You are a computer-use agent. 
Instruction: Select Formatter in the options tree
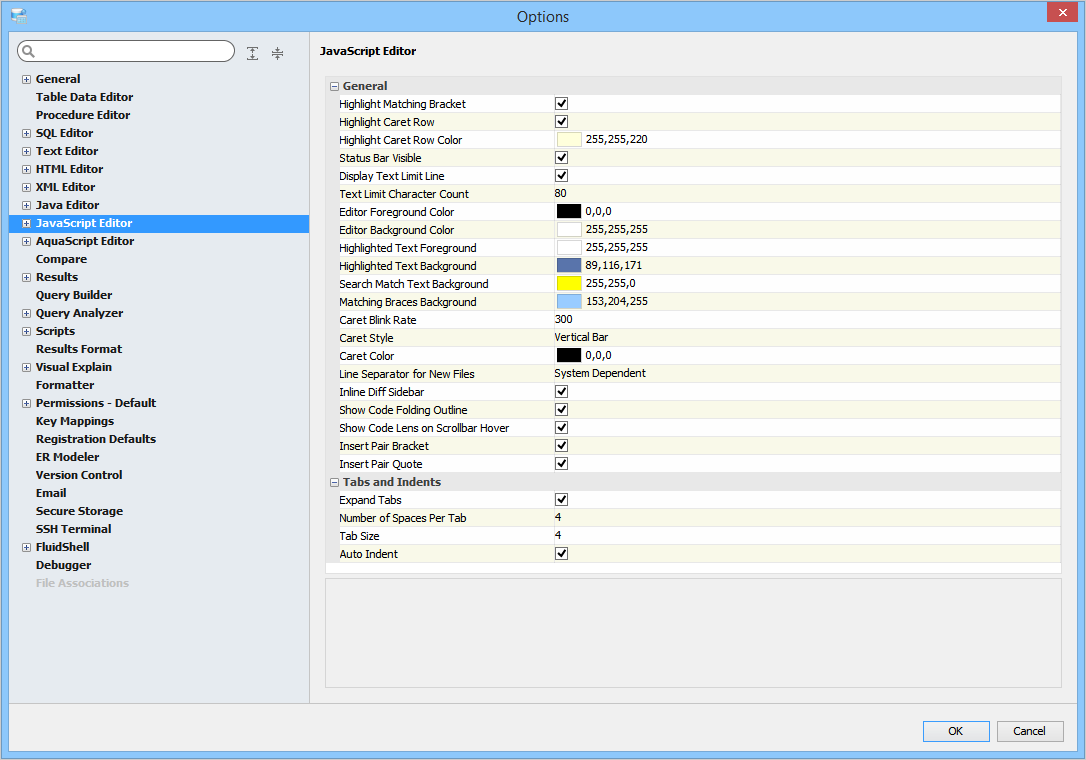point(65,385)
